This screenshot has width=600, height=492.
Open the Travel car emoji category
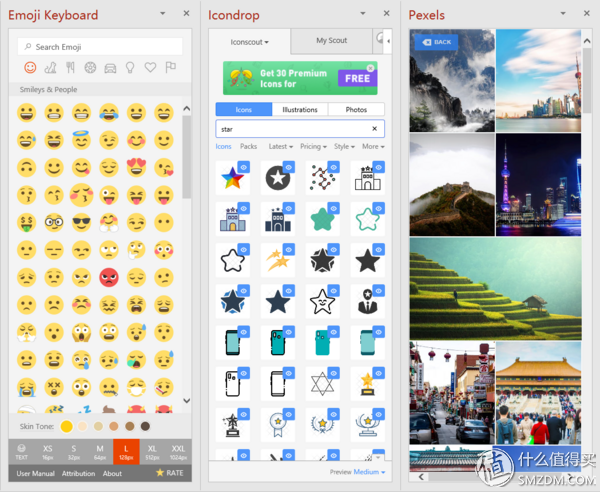110,68
